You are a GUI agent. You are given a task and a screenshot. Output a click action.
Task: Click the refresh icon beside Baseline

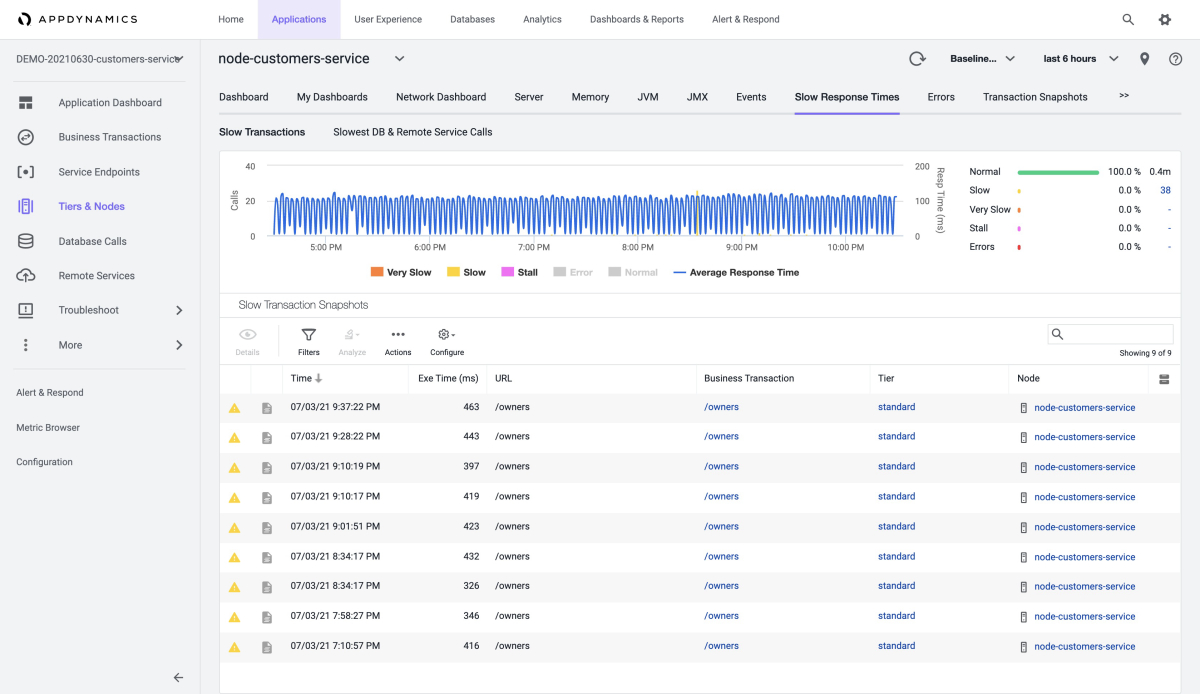click(917, 59)
